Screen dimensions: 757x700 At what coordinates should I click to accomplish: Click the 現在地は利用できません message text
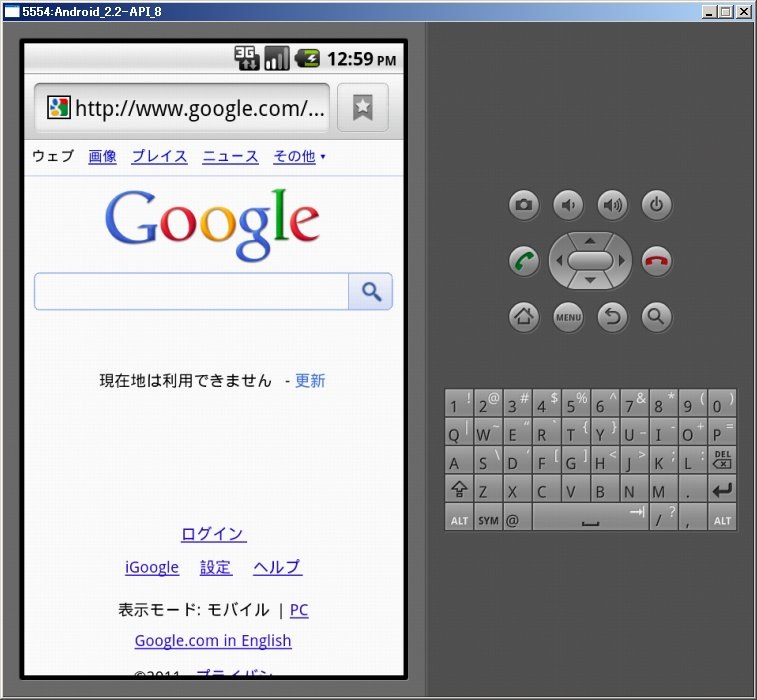point(185,380)
